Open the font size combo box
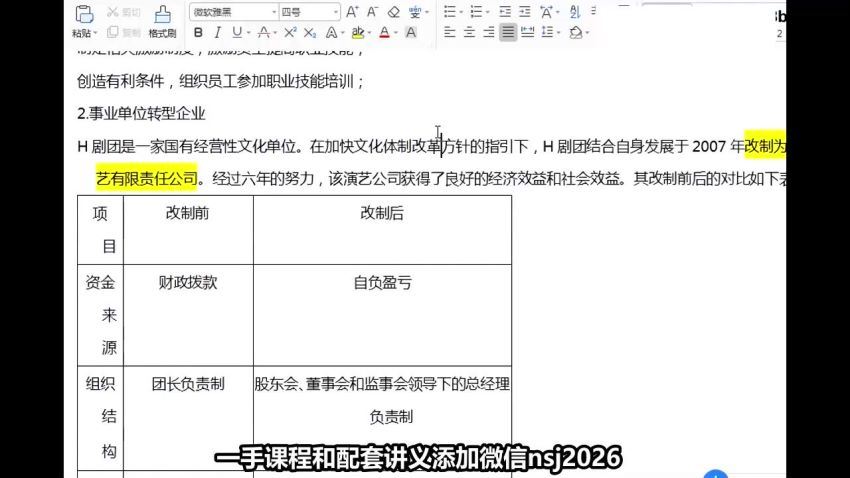This screenshot has width=850, height=478. (x=309, y=12)
